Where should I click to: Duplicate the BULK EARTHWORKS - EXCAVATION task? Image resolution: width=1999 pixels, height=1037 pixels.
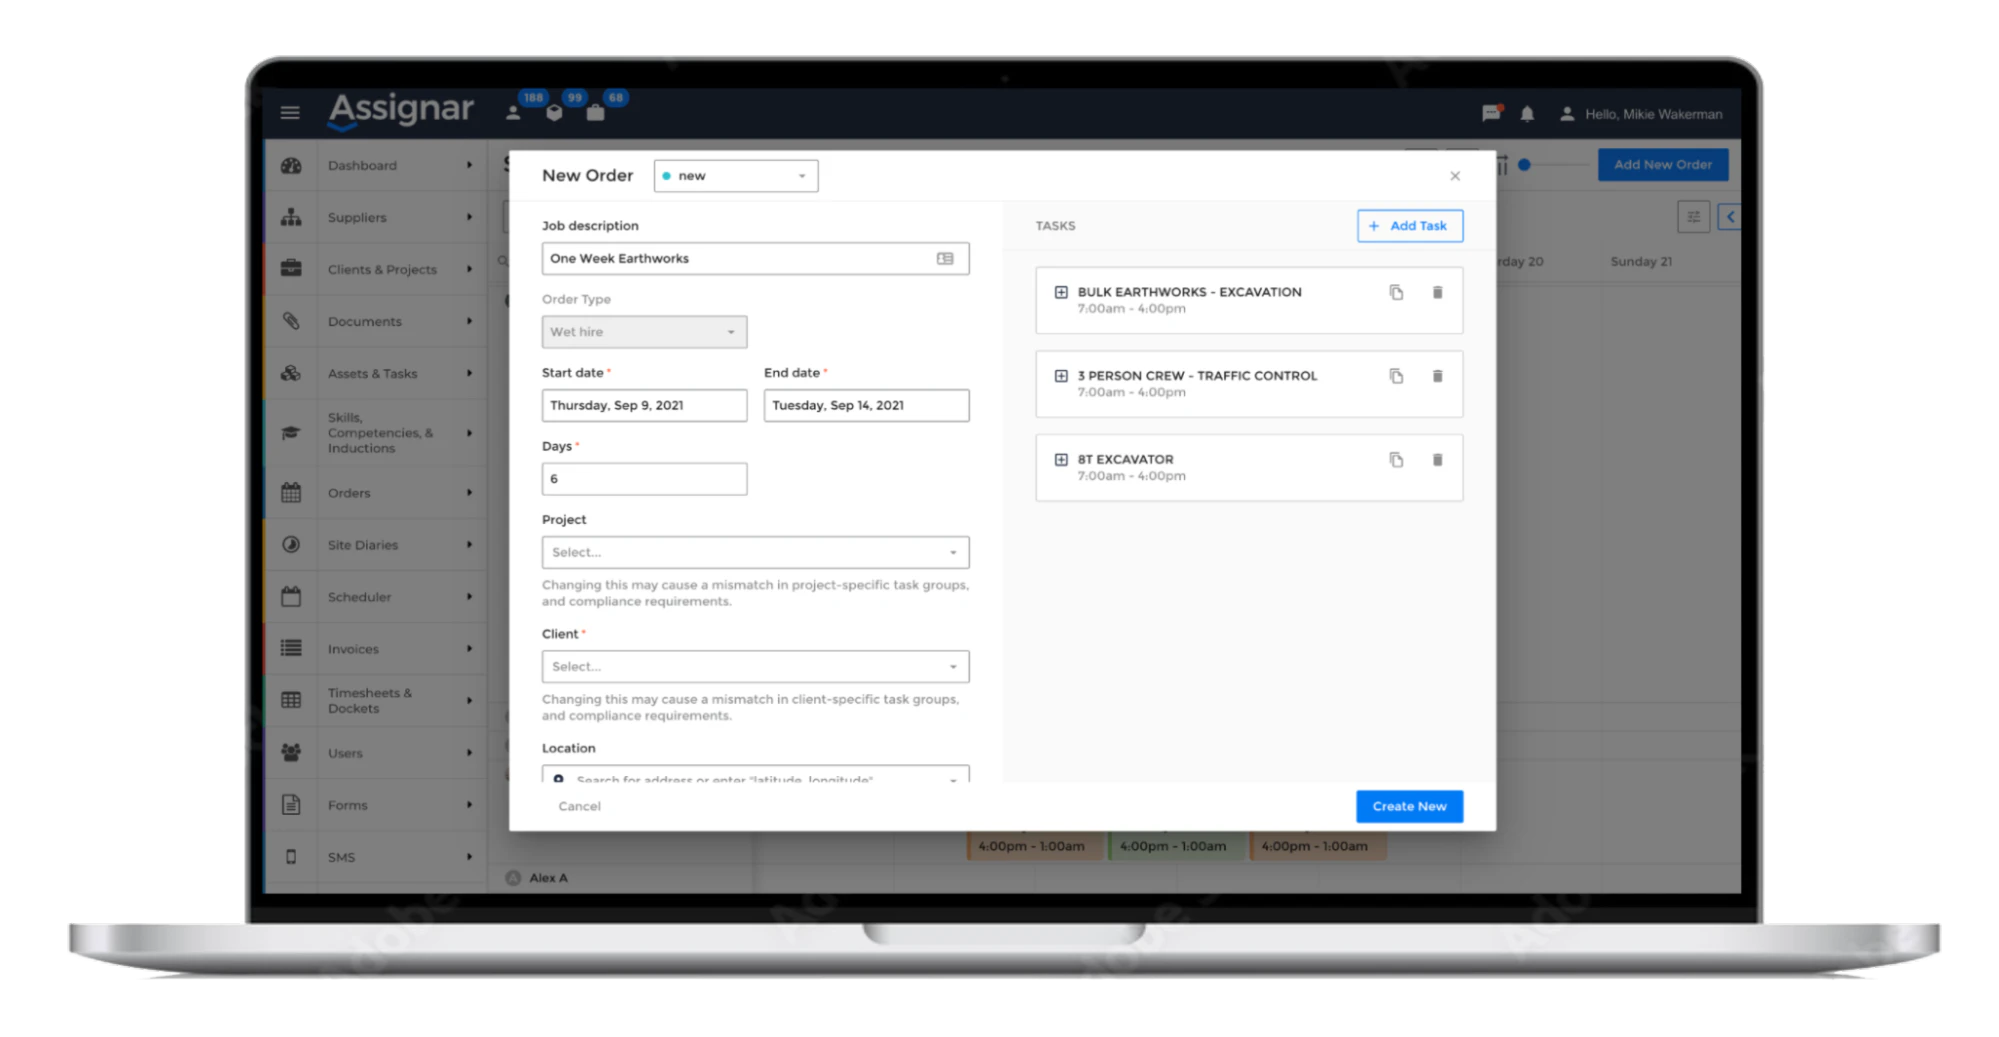click(1397, 292)
